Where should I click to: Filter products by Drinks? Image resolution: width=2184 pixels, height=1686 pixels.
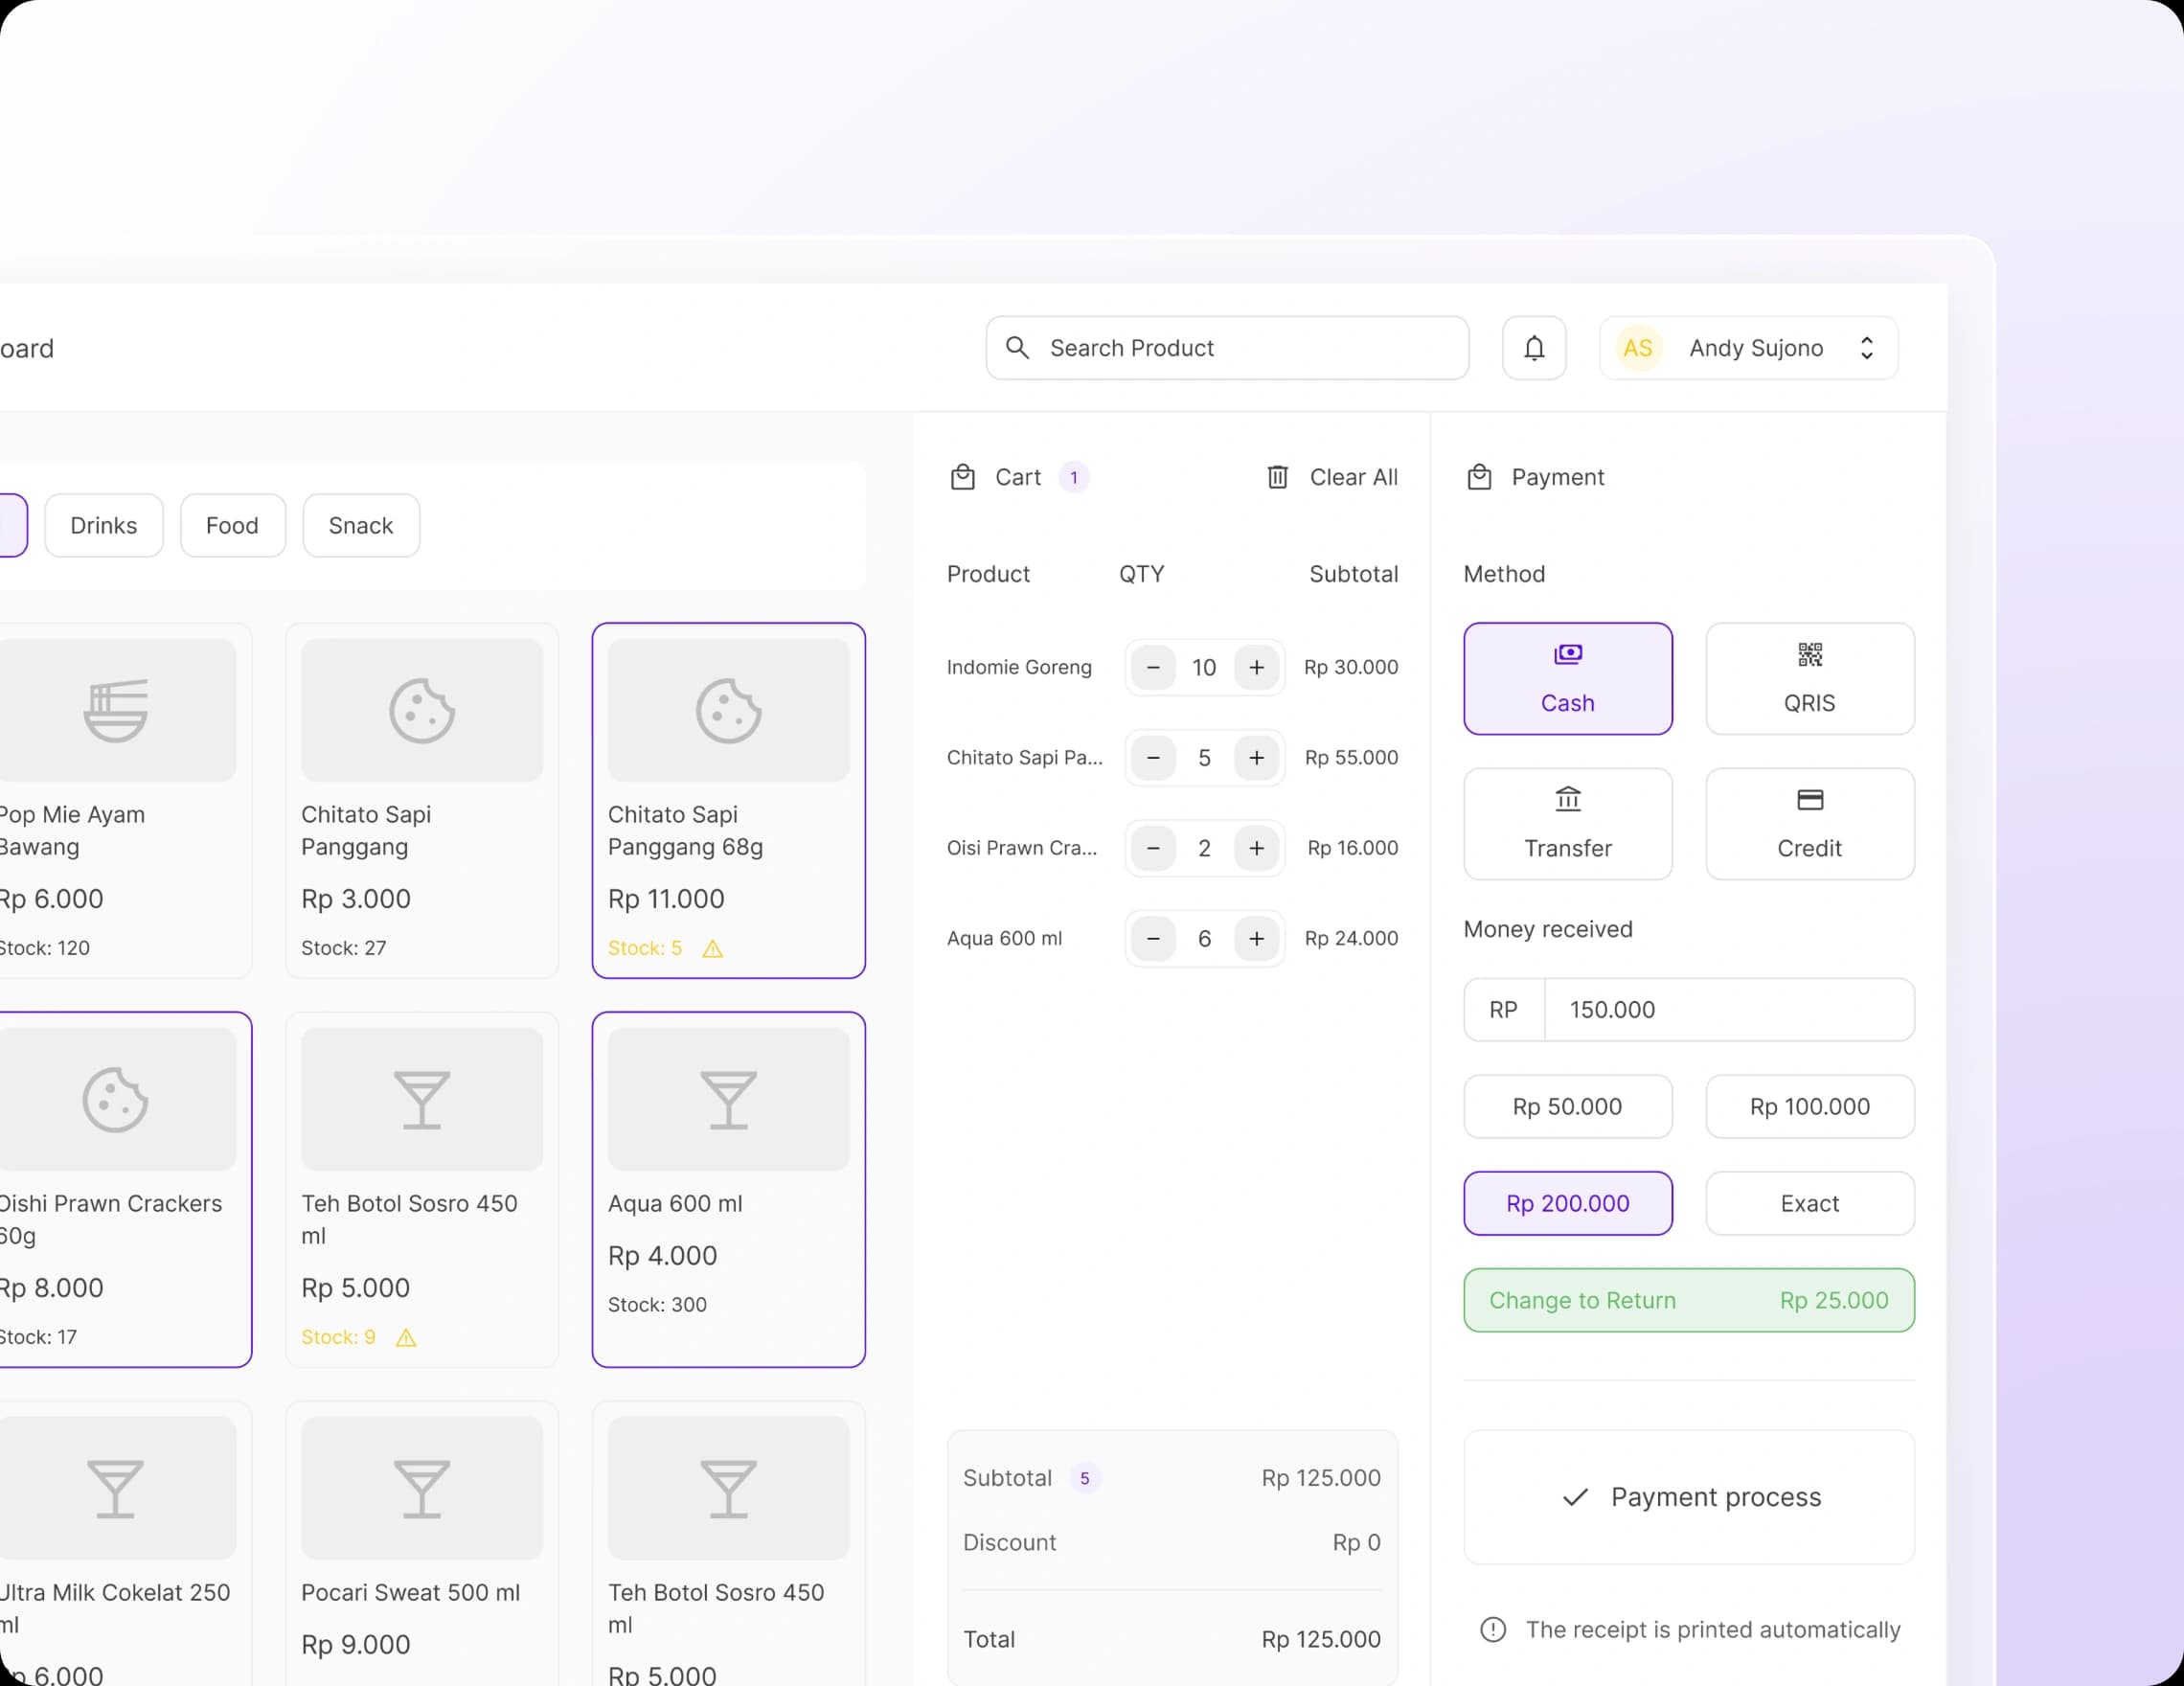104,525
